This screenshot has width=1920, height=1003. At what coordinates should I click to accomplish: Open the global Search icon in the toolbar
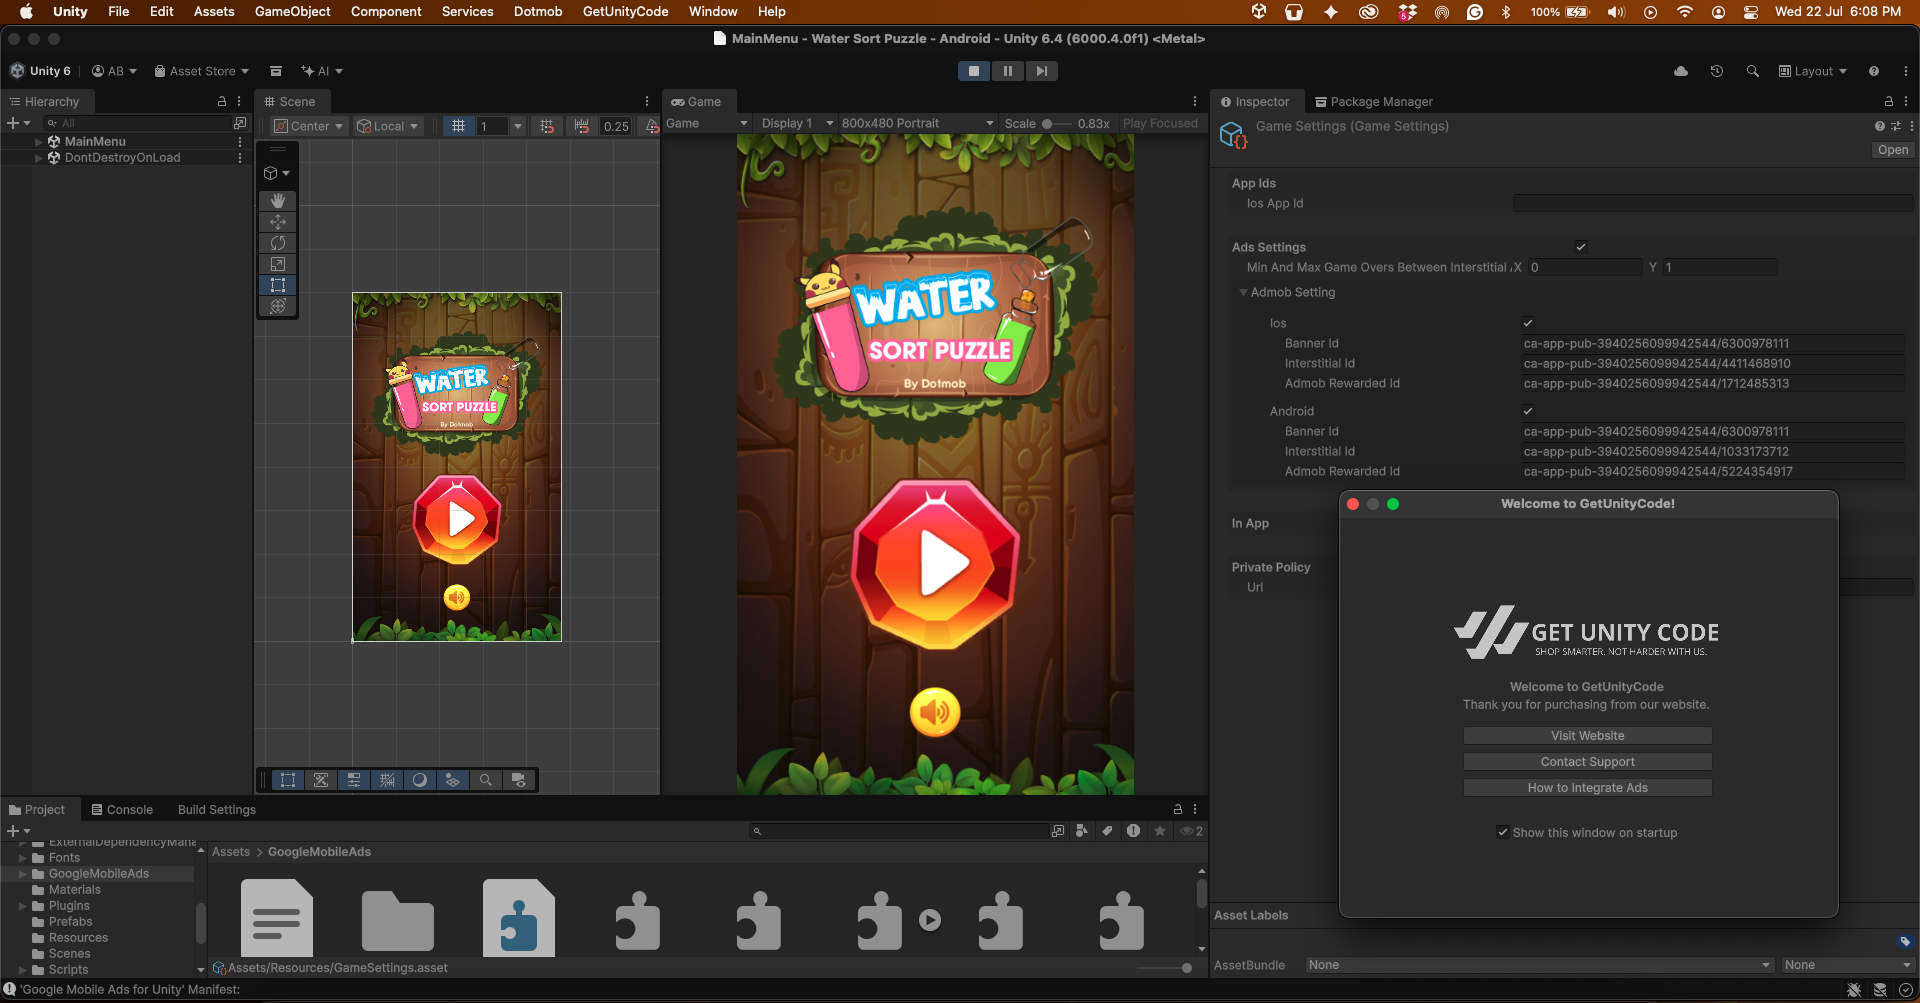click(1753, 71)
